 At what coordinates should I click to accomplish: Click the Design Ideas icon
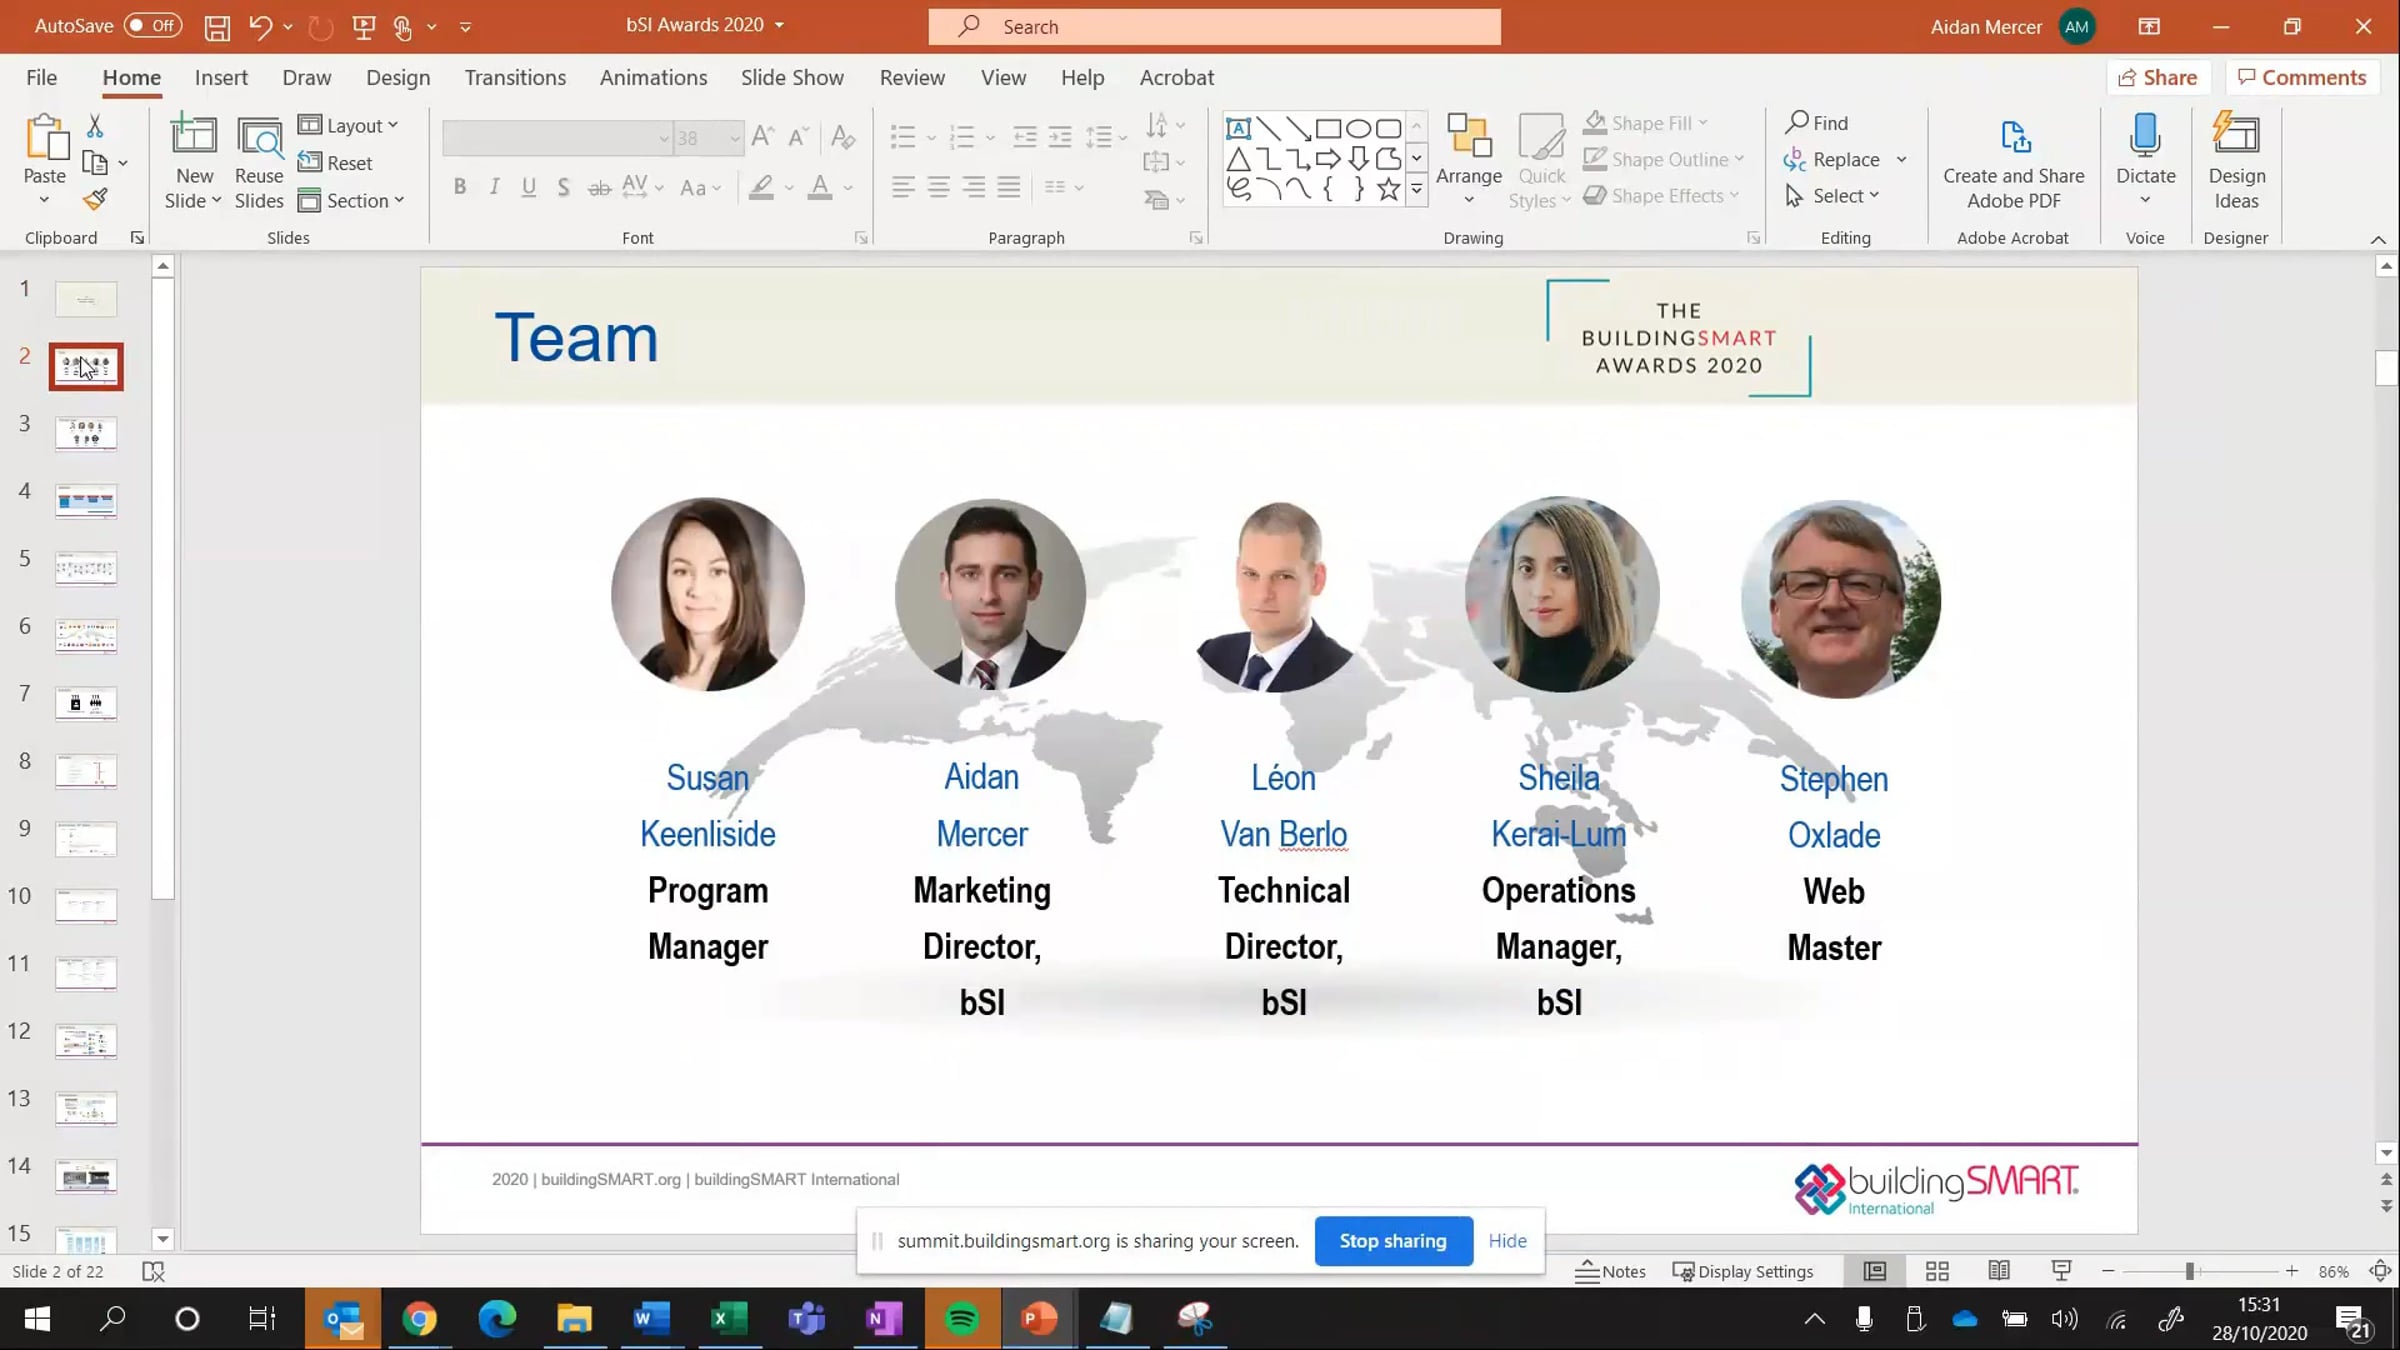tap(2236, 161)
